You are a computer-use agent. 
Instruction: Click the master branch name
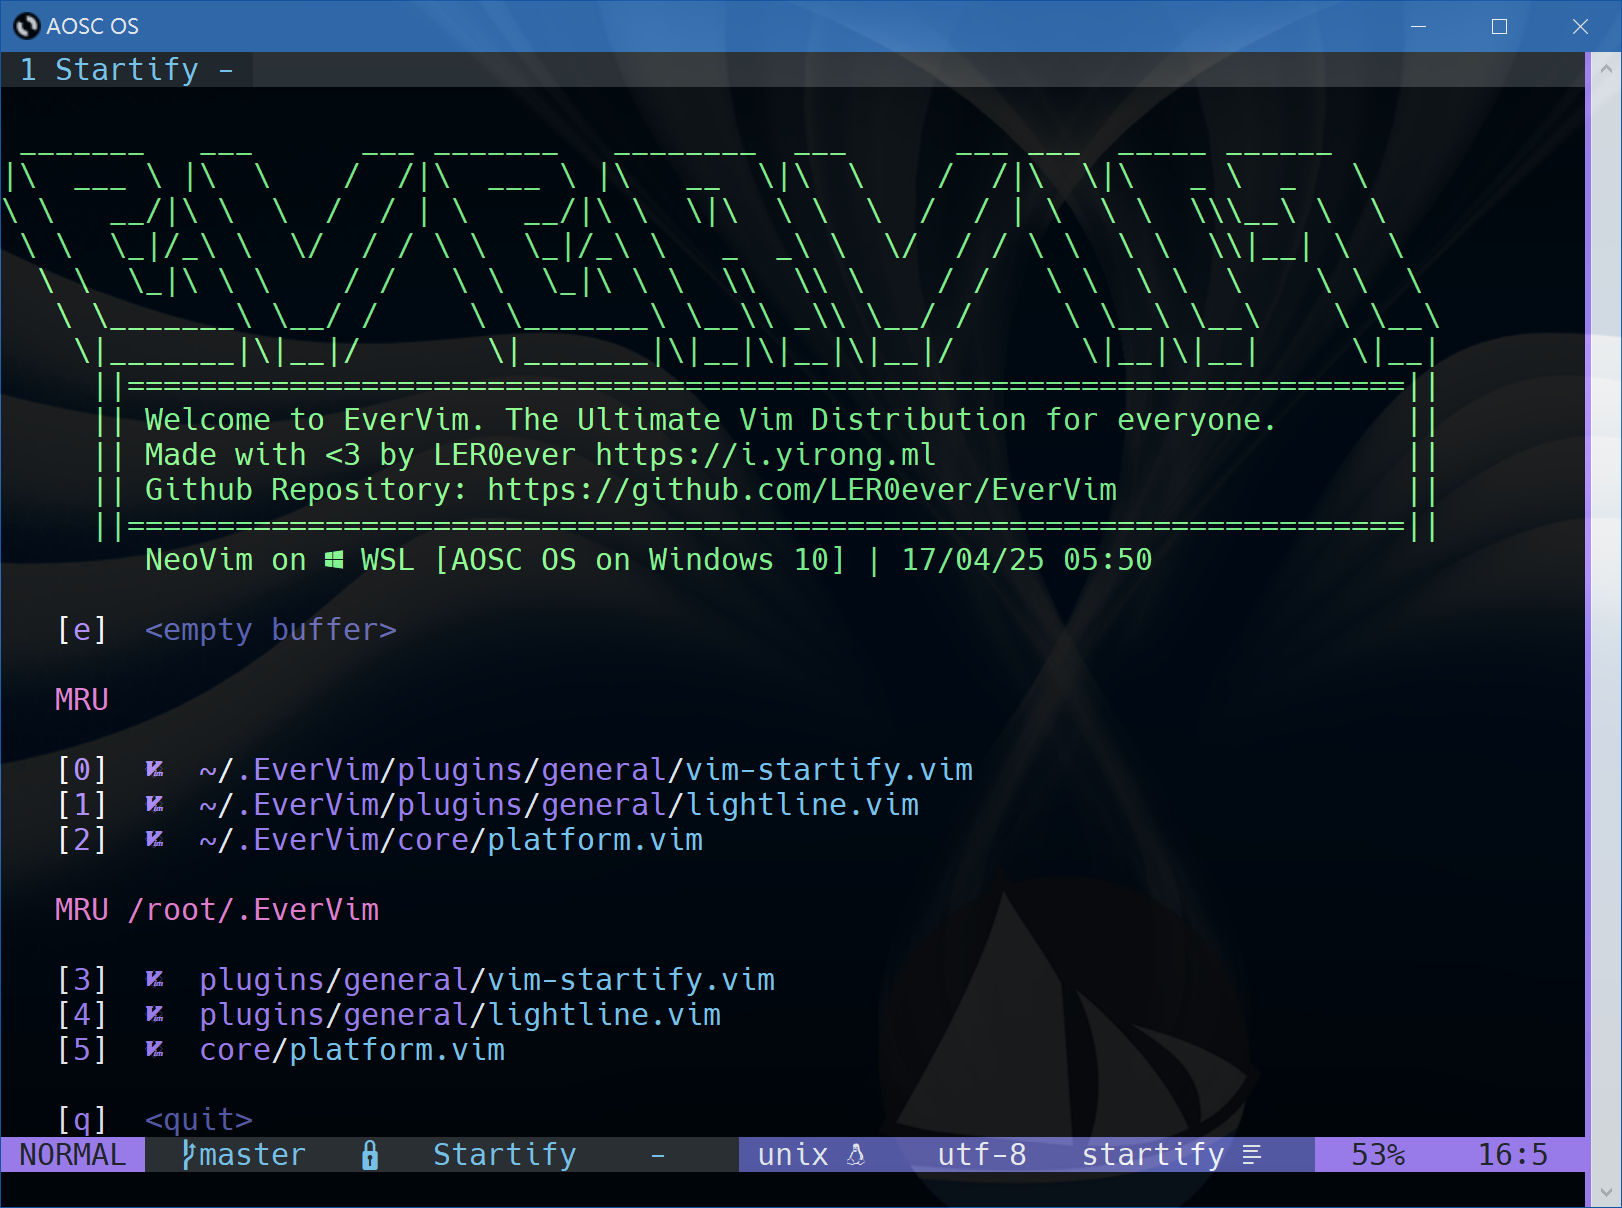point(253,1155)
